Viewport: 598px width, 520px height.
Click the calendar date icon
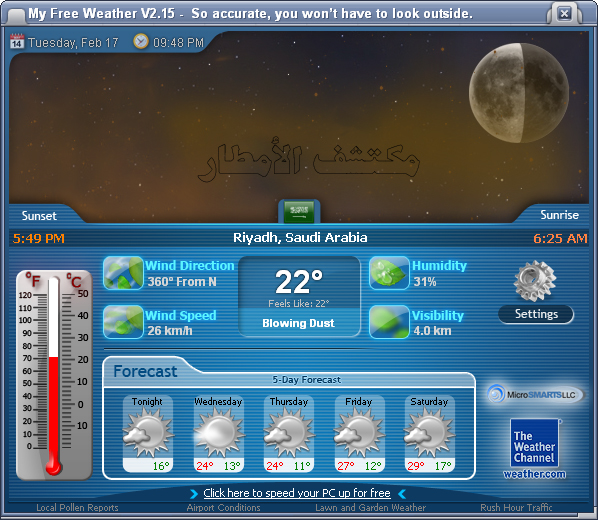(x=16, y=41)
